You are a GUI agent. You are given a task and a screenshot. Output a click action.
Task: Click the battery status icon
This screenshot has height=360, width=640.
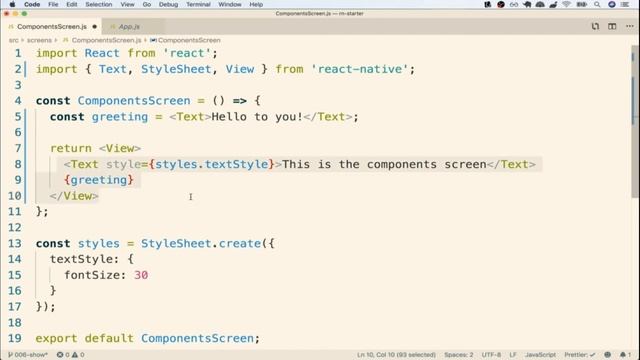tap(582, 4)
